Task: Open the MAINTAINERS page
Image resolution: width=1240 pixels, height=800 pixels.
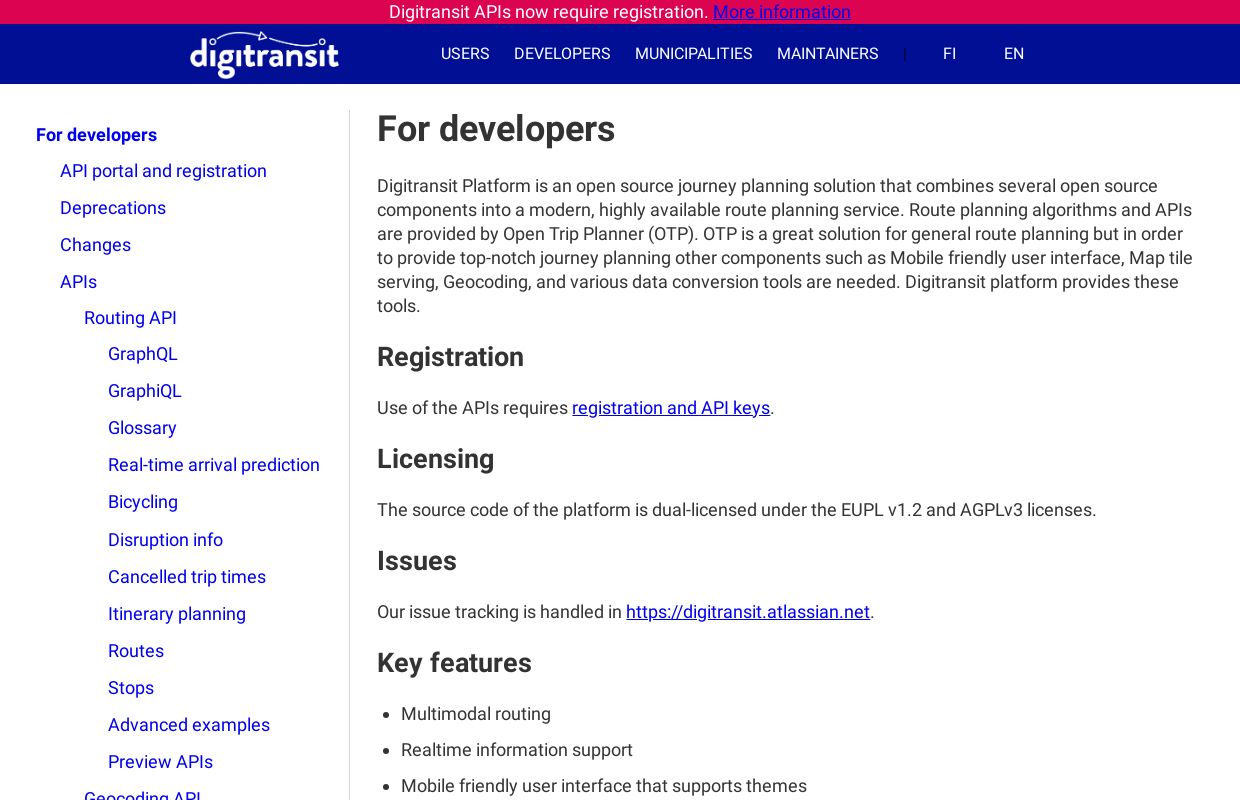Action: (828, 54)
